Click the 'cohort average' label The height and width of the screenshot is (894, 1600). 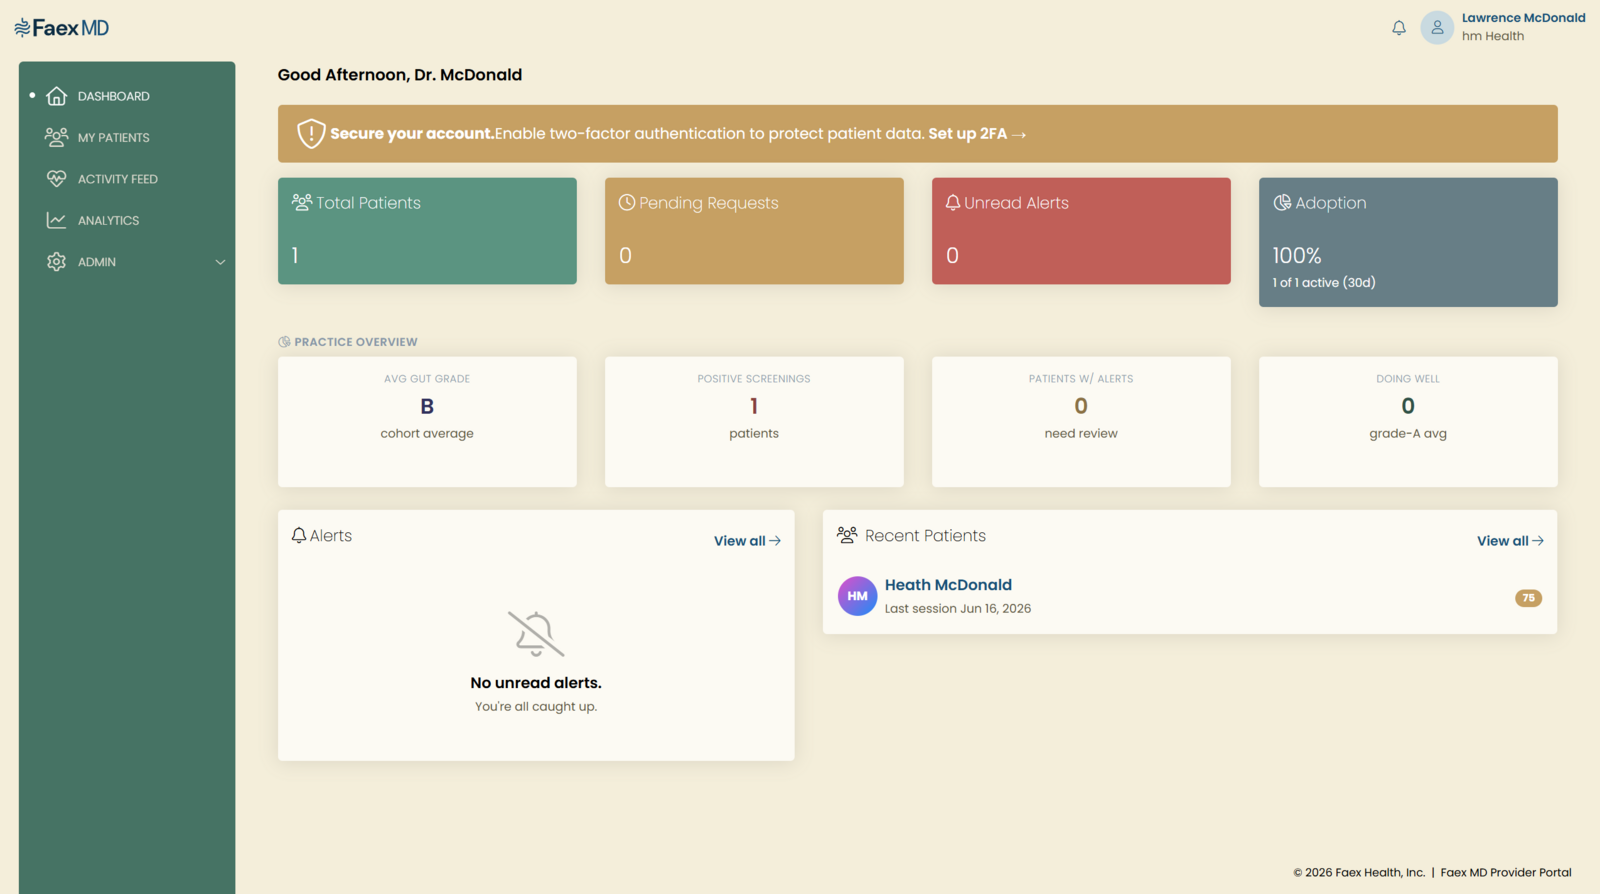click(x=427, y=434)
